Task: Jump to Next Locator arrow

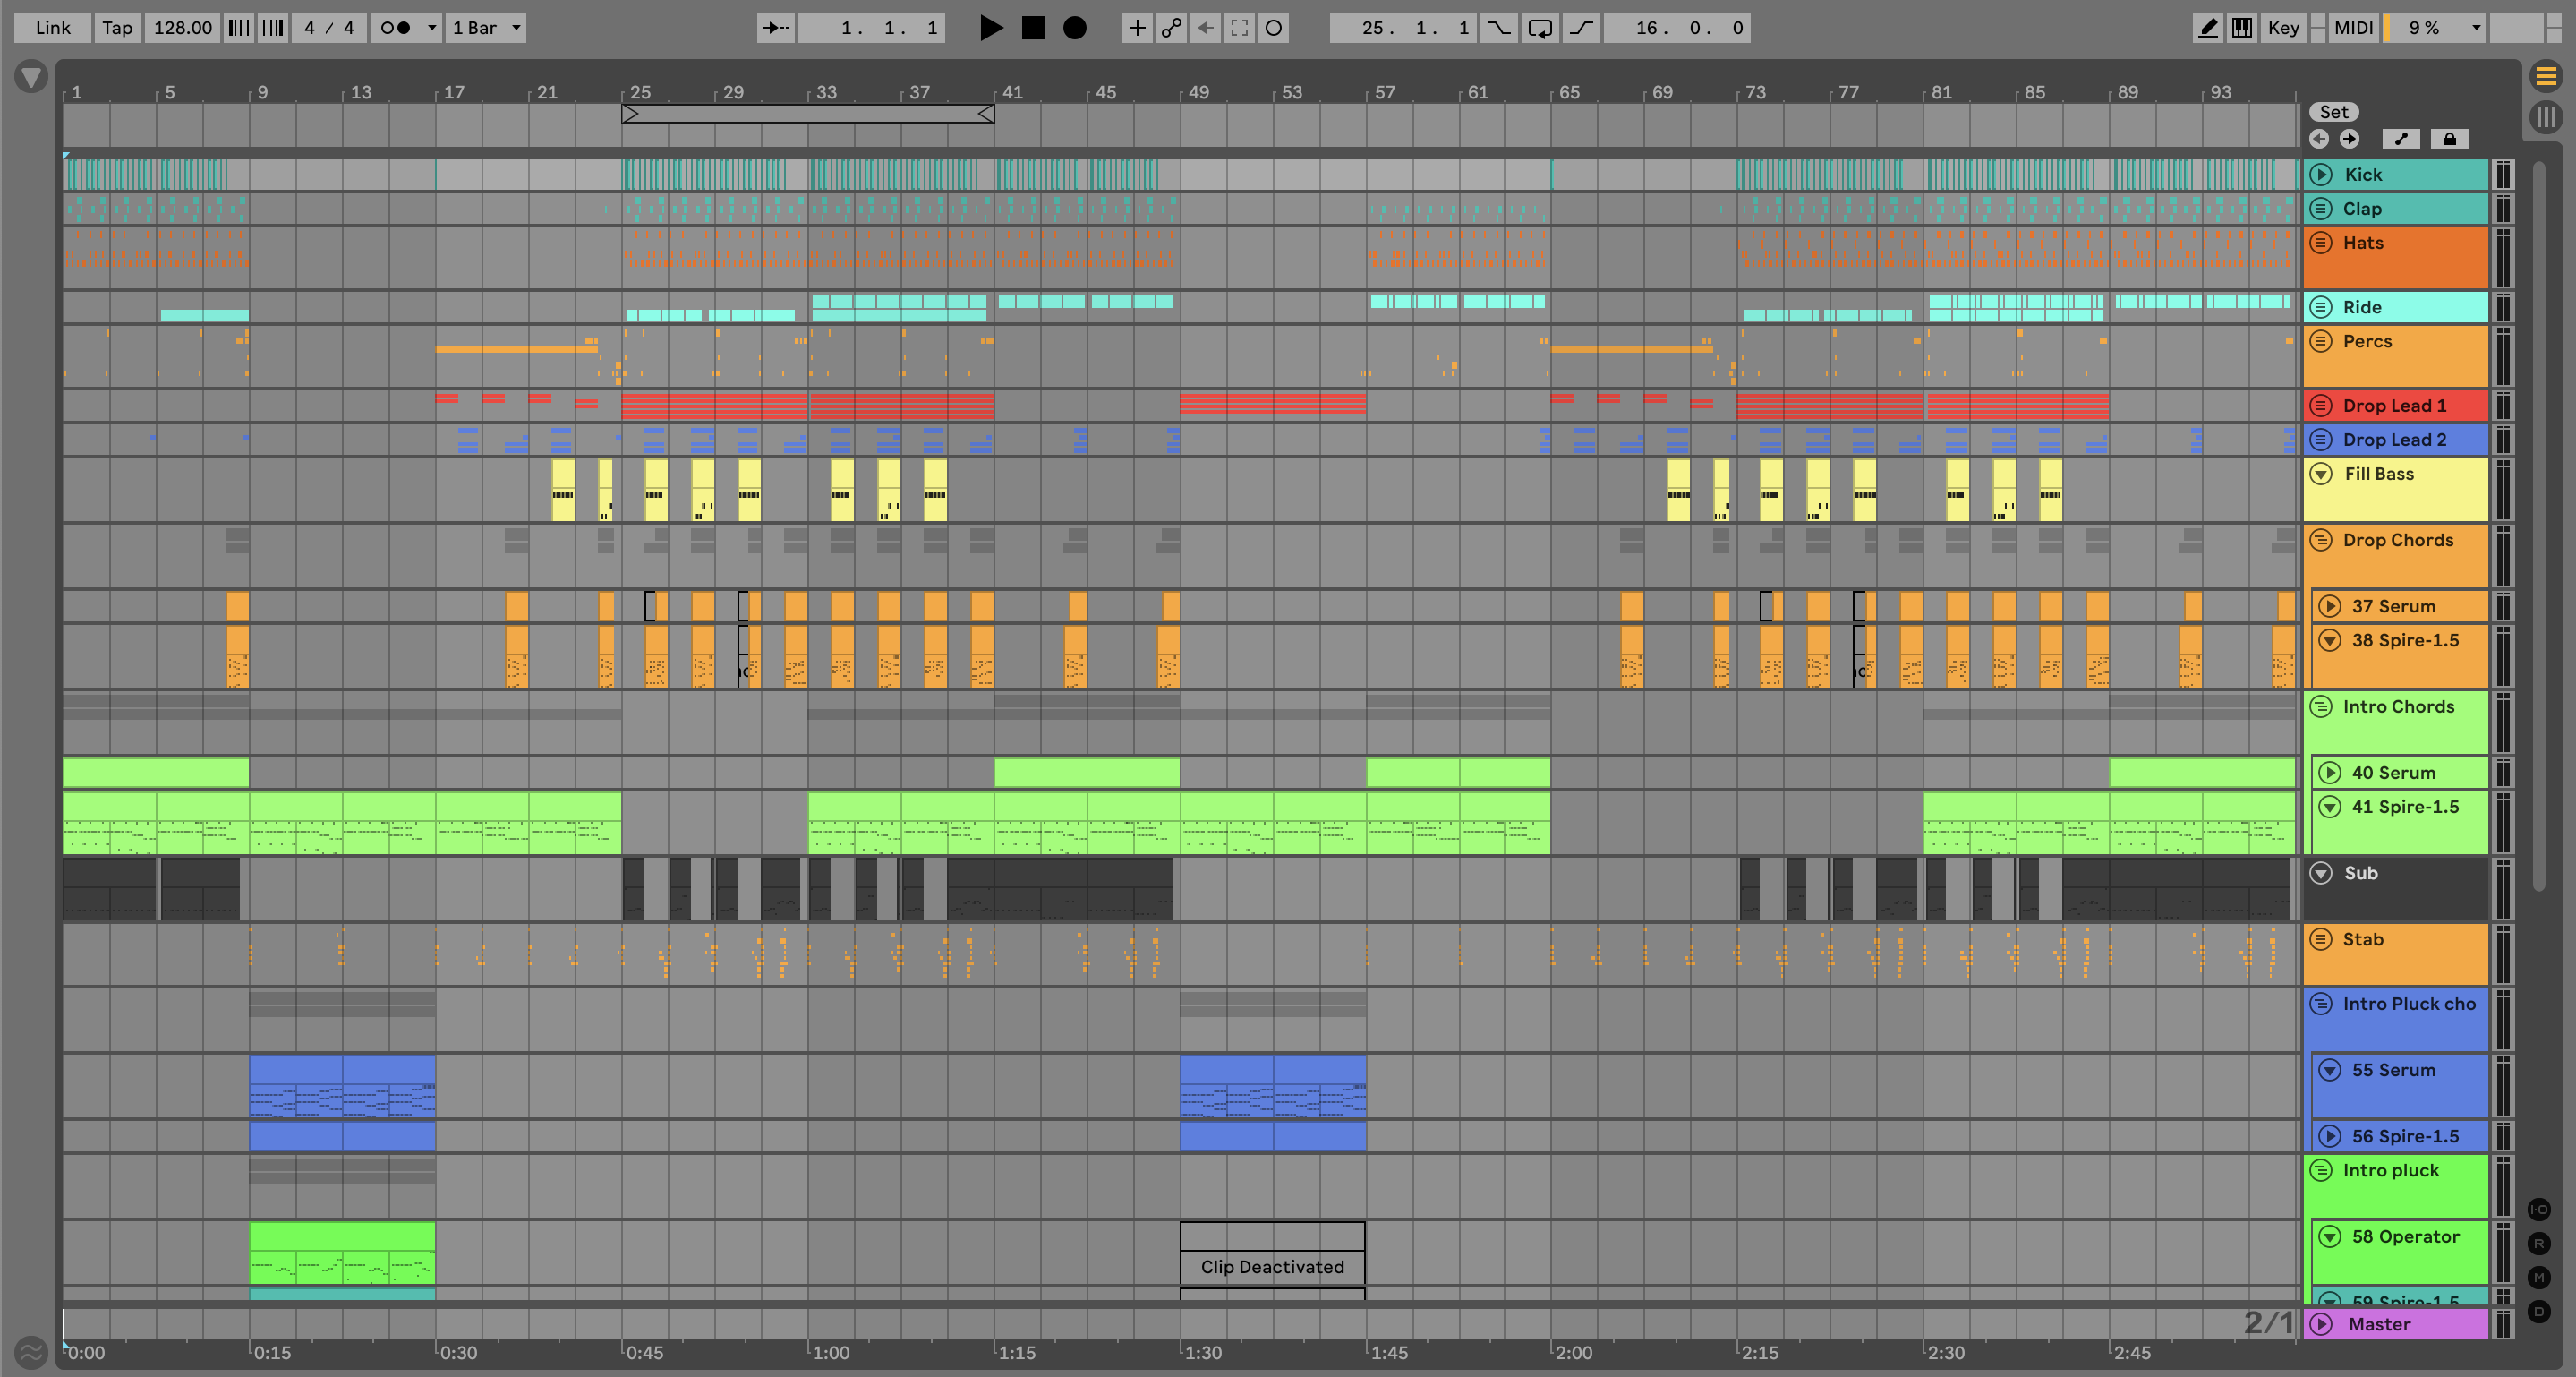Action: coord(2349,139)
